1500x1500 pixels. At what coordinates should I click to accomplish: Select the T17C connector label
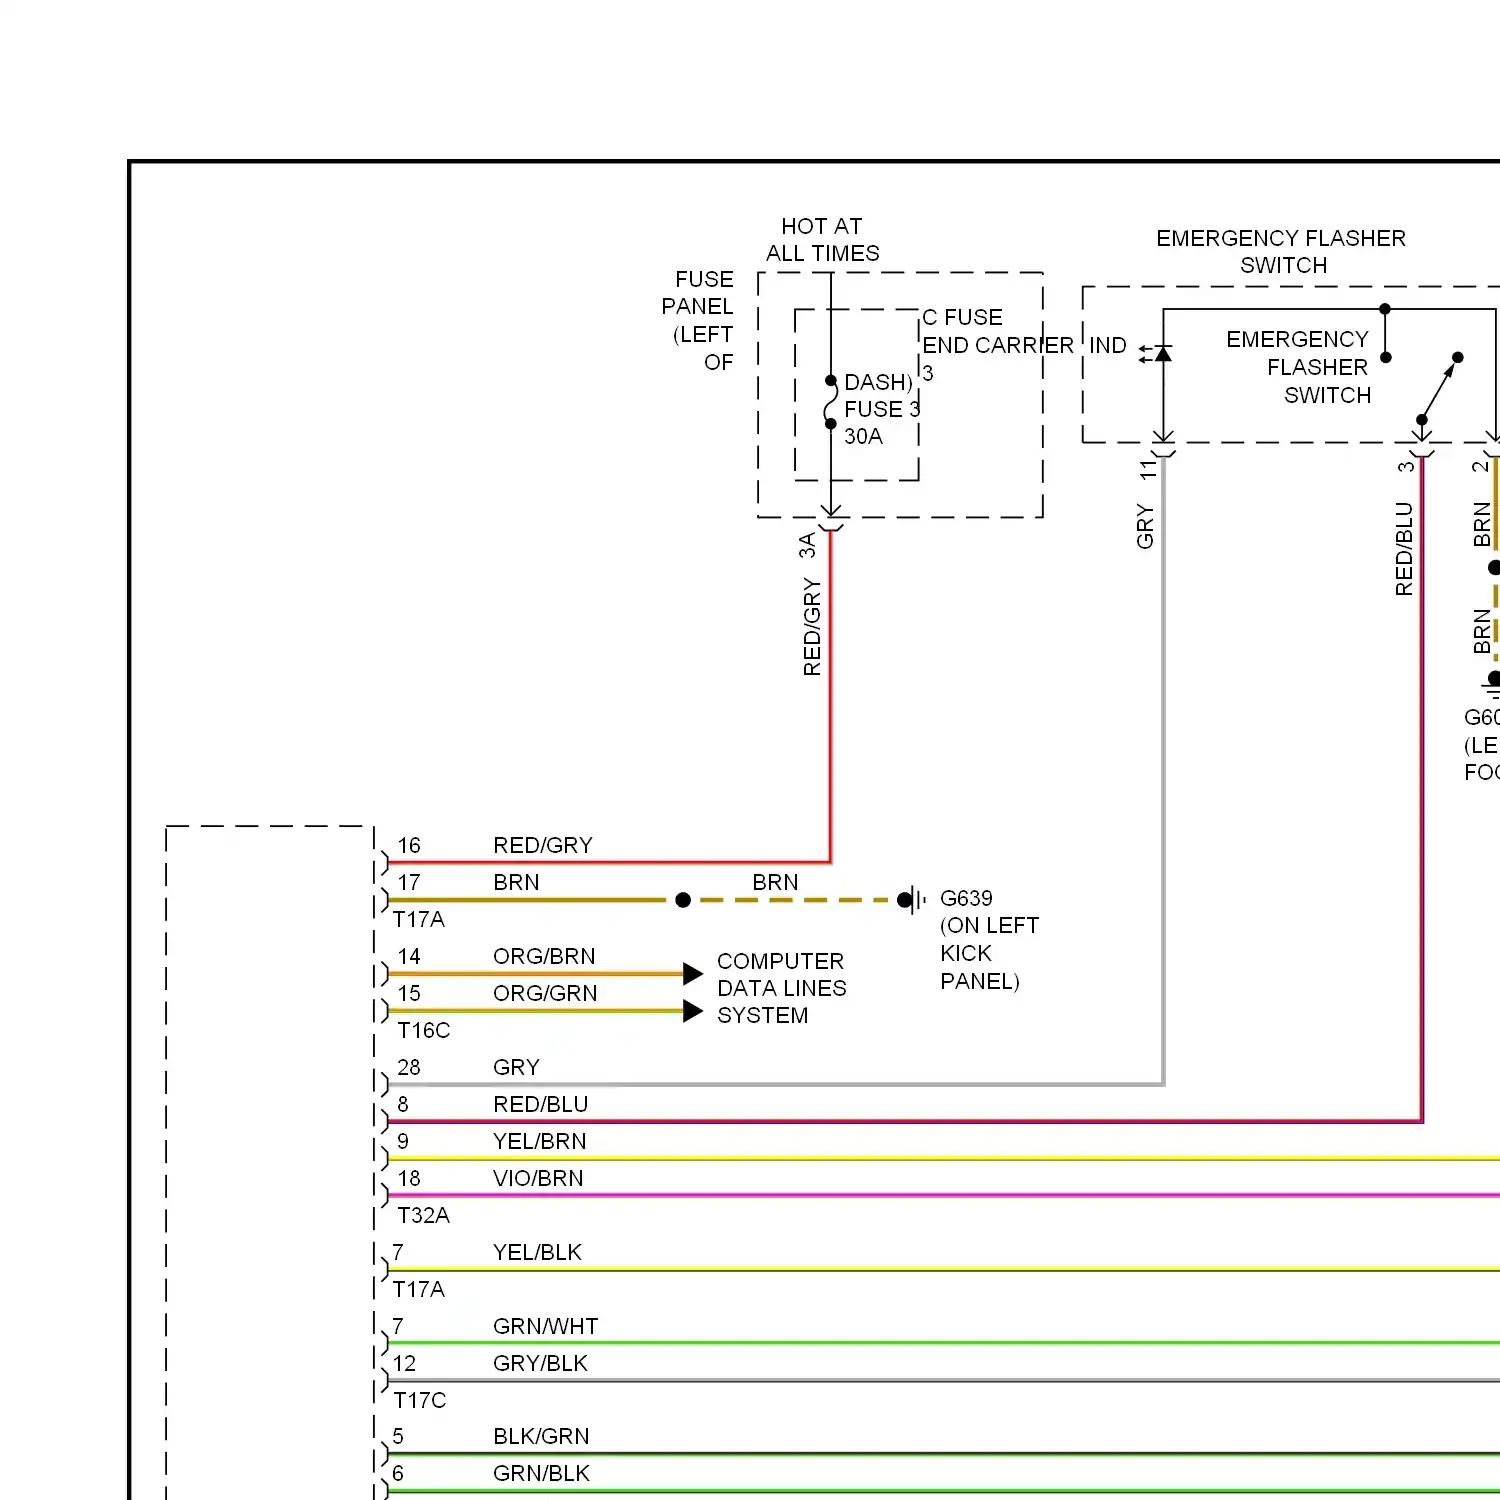click(x=420, y=1400)
